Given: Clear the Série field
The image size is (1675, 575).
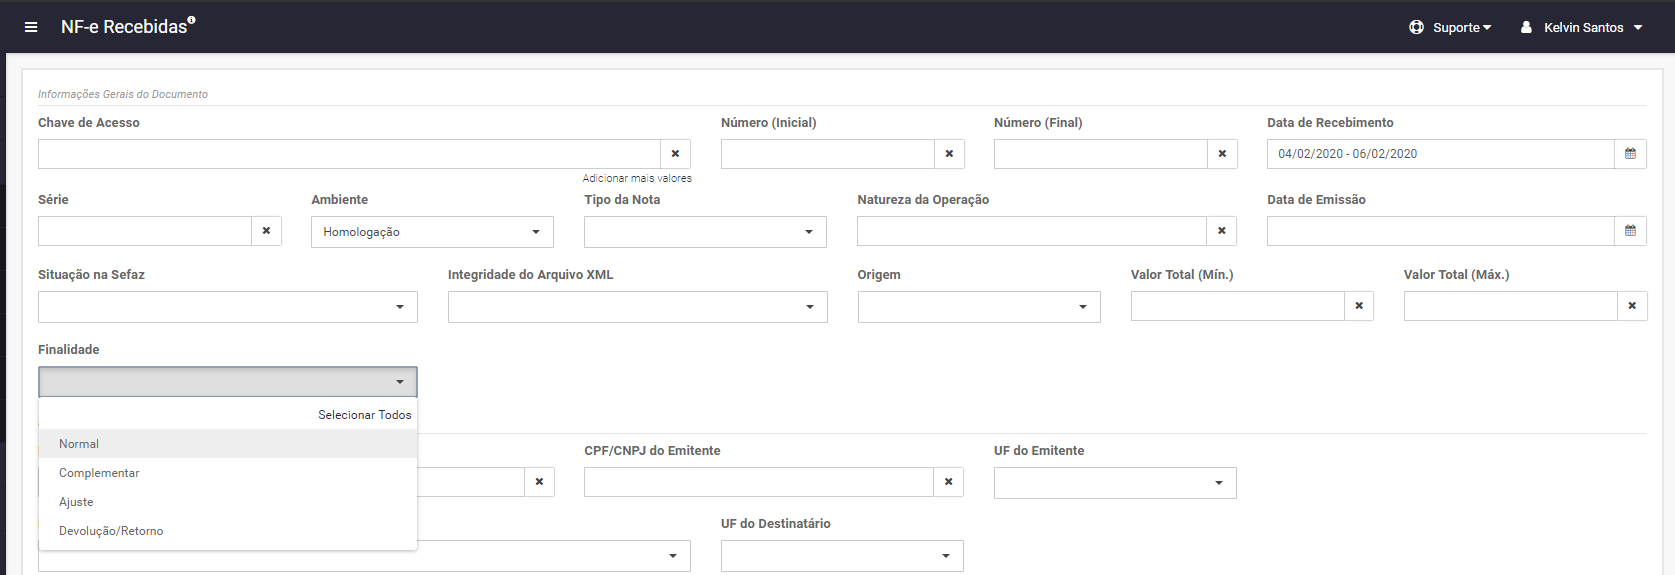Looking at the screenshot, I should [x=266, y=231].
